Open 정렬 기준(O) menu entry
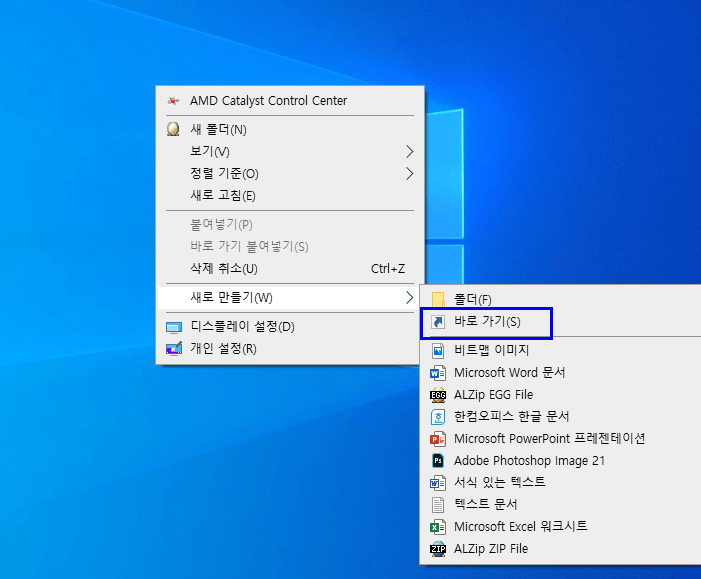Image resolution: width=701 pixels, height=579 pixels. (x=290, y=173)
